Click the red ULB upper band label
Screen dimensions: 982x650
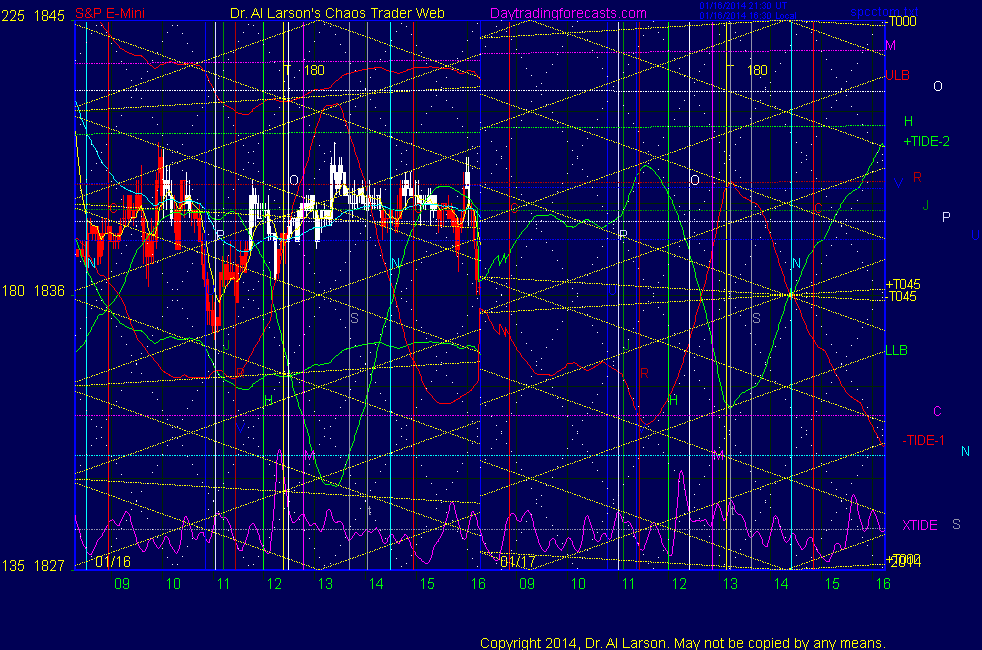(x=896, y=75)
